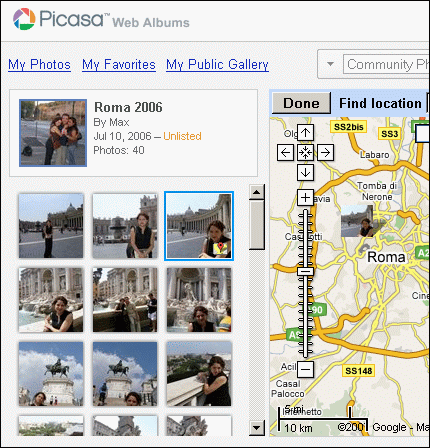The width and height of the screenshot is (430, 448).
Task: Click Casal Palocco map label
Action: (x=288, y=389)
